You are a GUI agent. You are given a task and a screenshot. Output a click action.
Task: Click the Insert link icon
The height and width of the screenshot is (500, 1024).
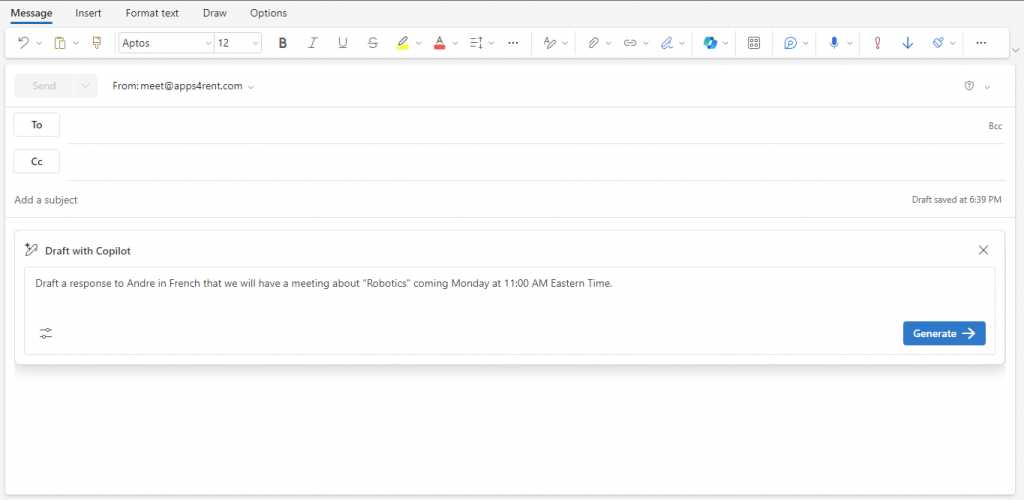(x=630, y=43)
